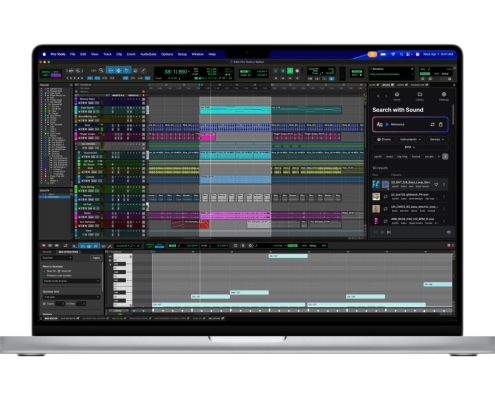This screenshot has width=495, height=400.
Task: Select the Scrubber tool in edit toolbar
Action: (x=135, y=71)
